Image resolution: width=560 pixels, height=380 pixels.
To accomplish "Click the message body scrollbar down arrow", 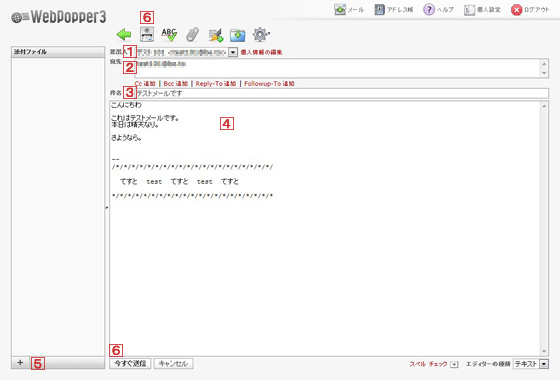I will pos(544,351).
